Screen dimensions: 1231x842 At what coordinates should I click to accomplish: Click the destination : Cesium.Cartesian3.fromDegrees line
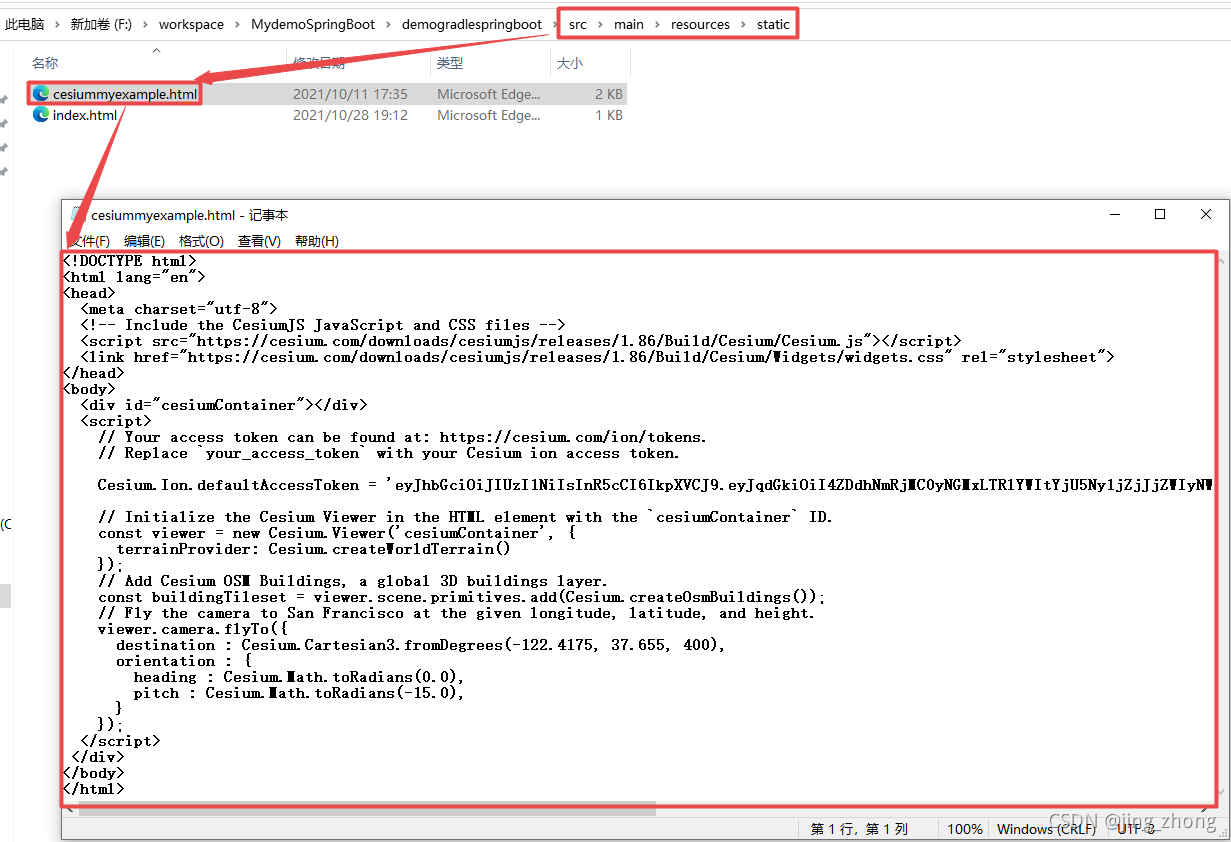click(420, 645)
